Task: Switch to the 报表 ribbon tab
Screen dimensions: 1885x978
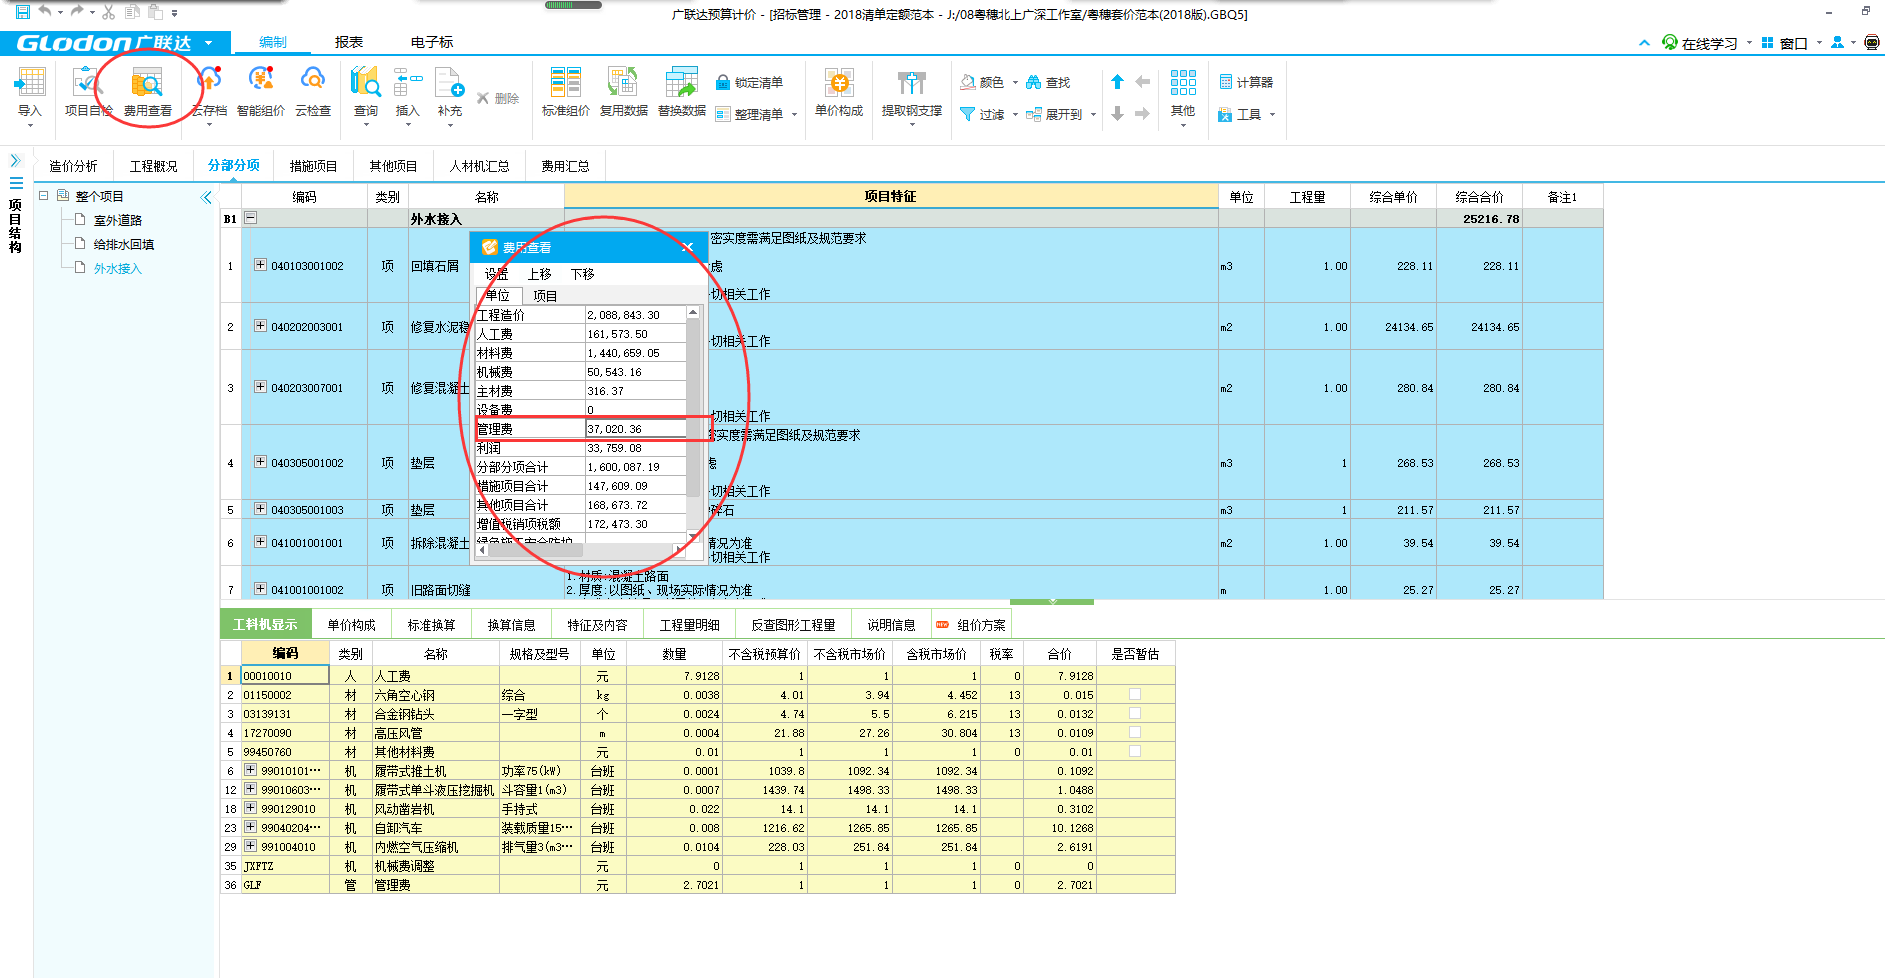Action: (x=349, y=42)
